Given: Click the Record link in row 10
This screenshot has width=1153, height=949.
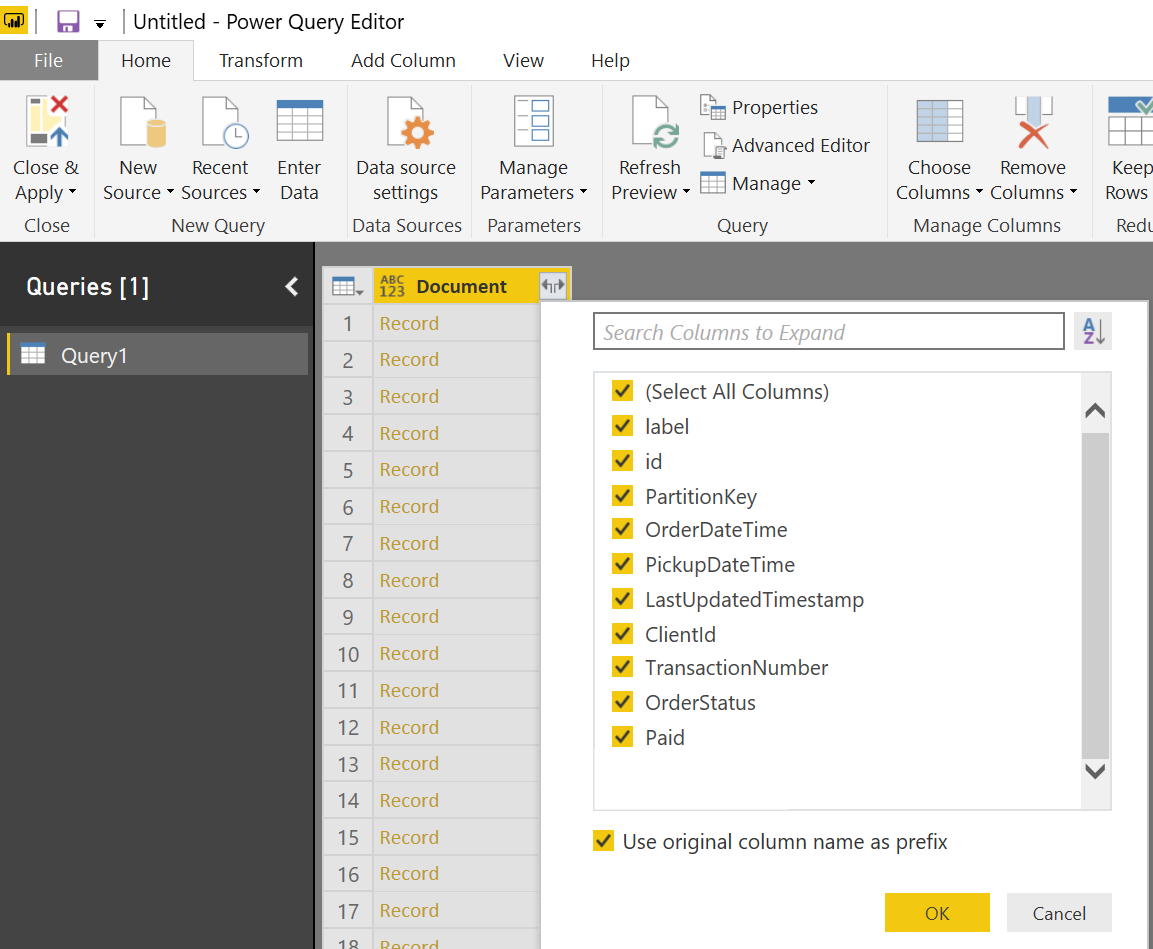Looking at the screenshot, I should 409,653.
